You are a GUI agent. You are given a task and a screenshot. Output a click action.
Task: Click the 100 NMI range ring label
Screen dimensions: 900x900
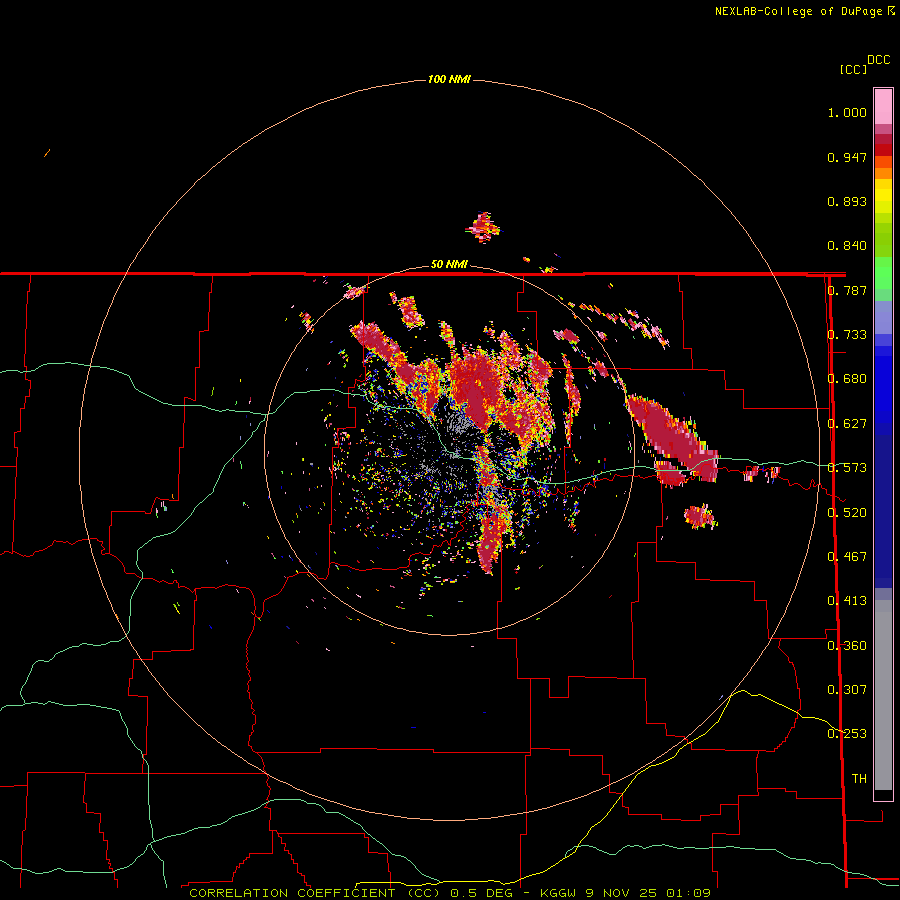pos(449,79)
